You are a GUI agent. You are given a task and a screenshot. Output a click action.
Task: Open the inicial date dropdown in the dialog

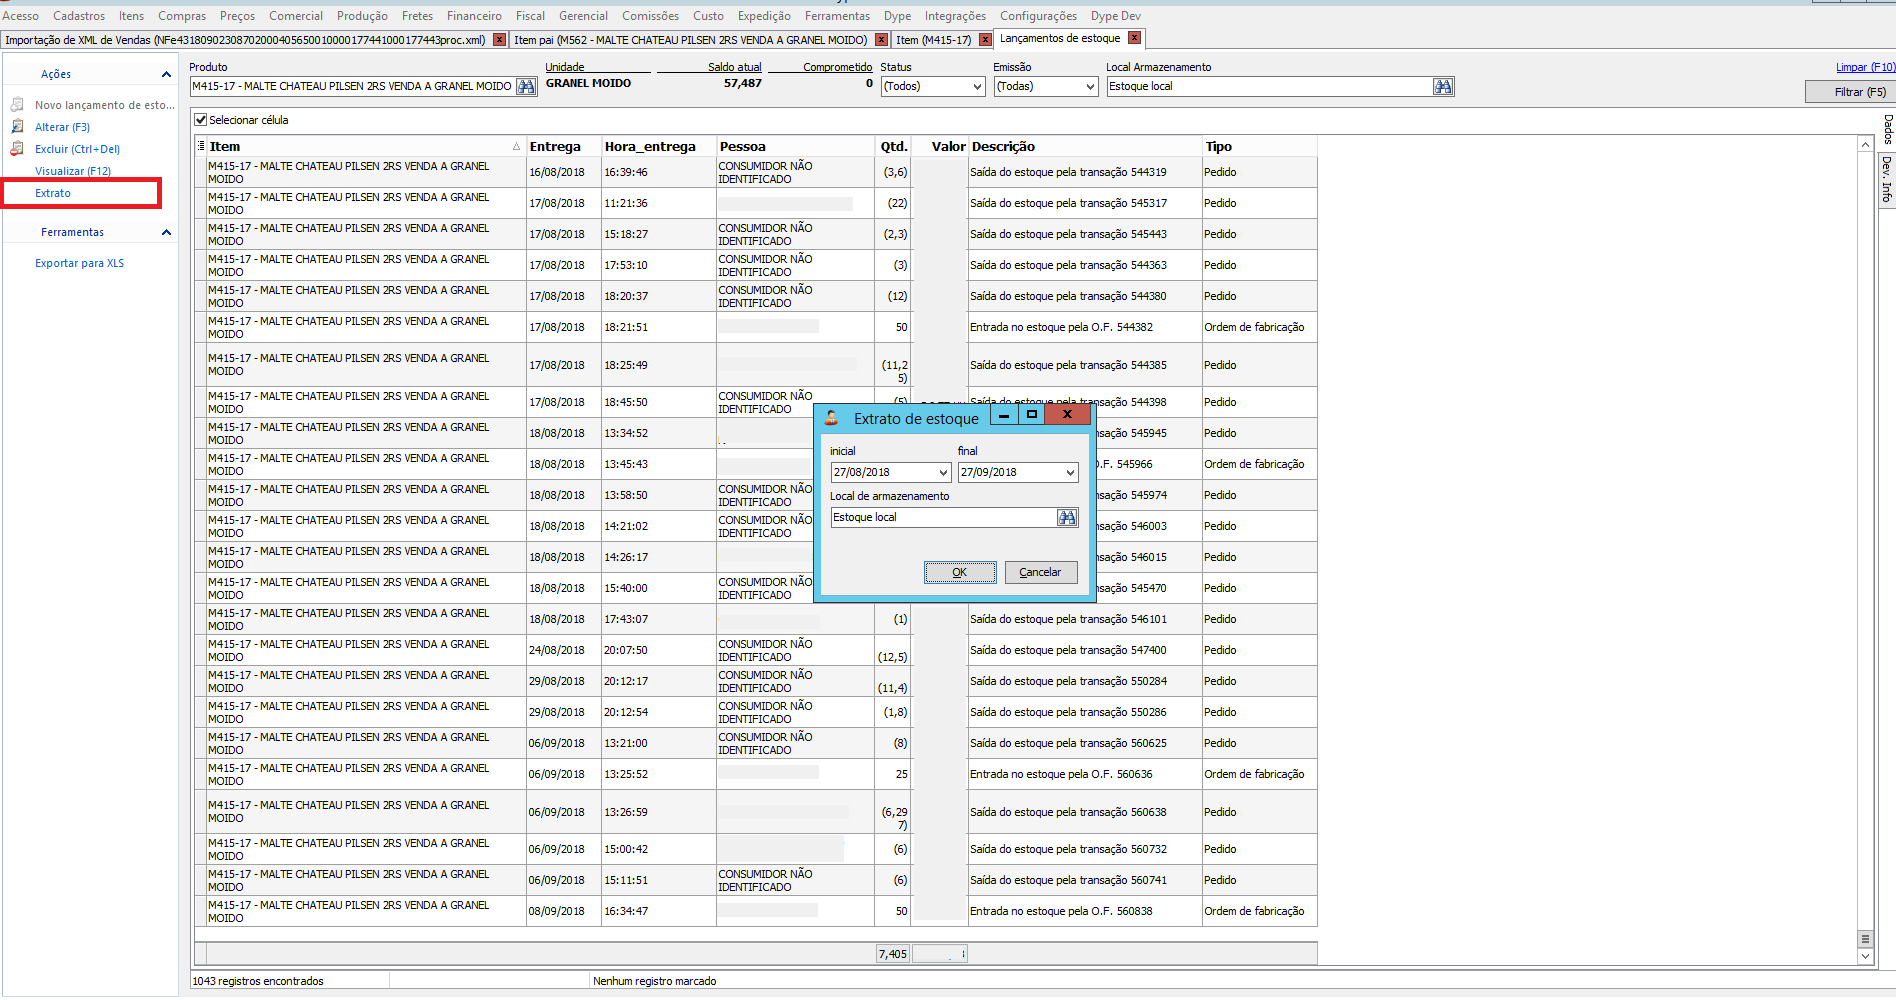click(943, 473)
